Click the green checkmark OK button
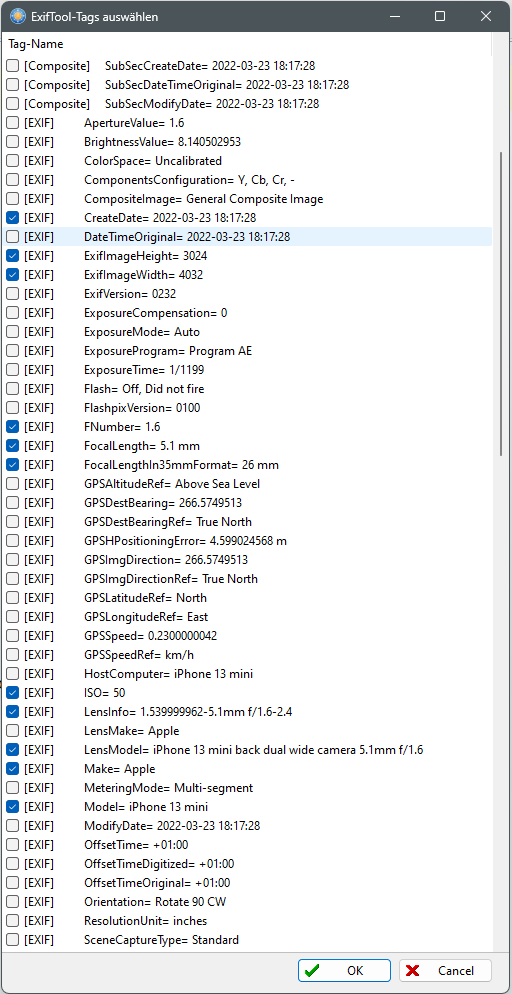The image size is (512, 994). tap(344, 971)
